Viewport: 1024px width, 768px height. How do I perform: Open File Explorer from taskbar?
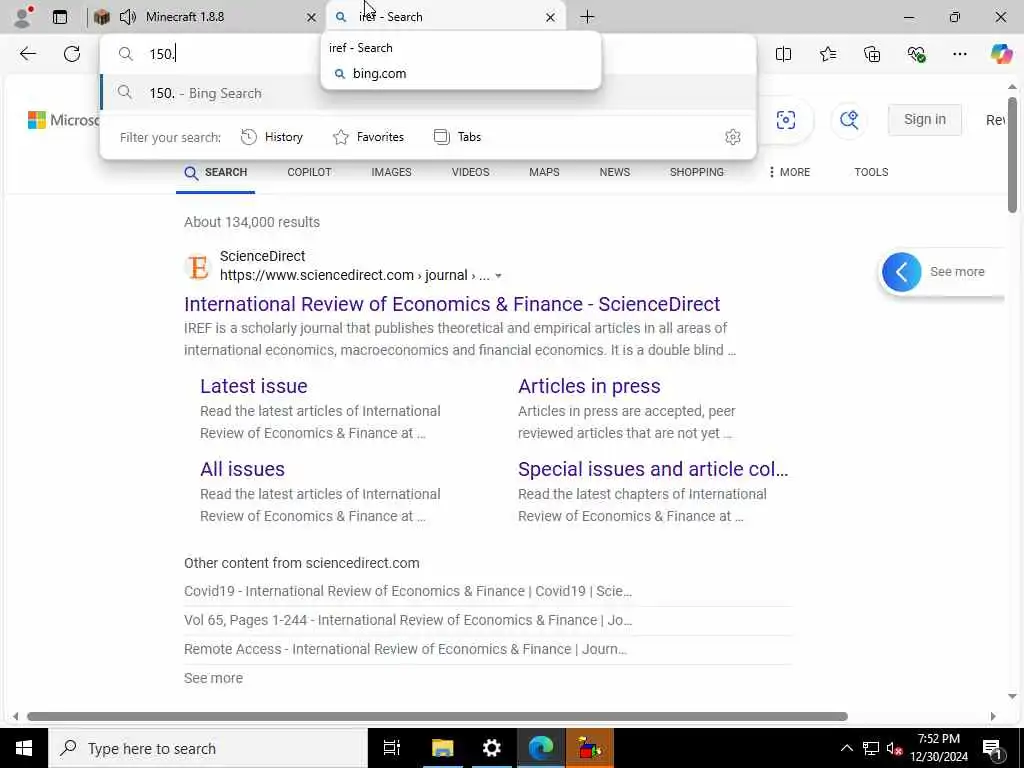coord(442,748)
